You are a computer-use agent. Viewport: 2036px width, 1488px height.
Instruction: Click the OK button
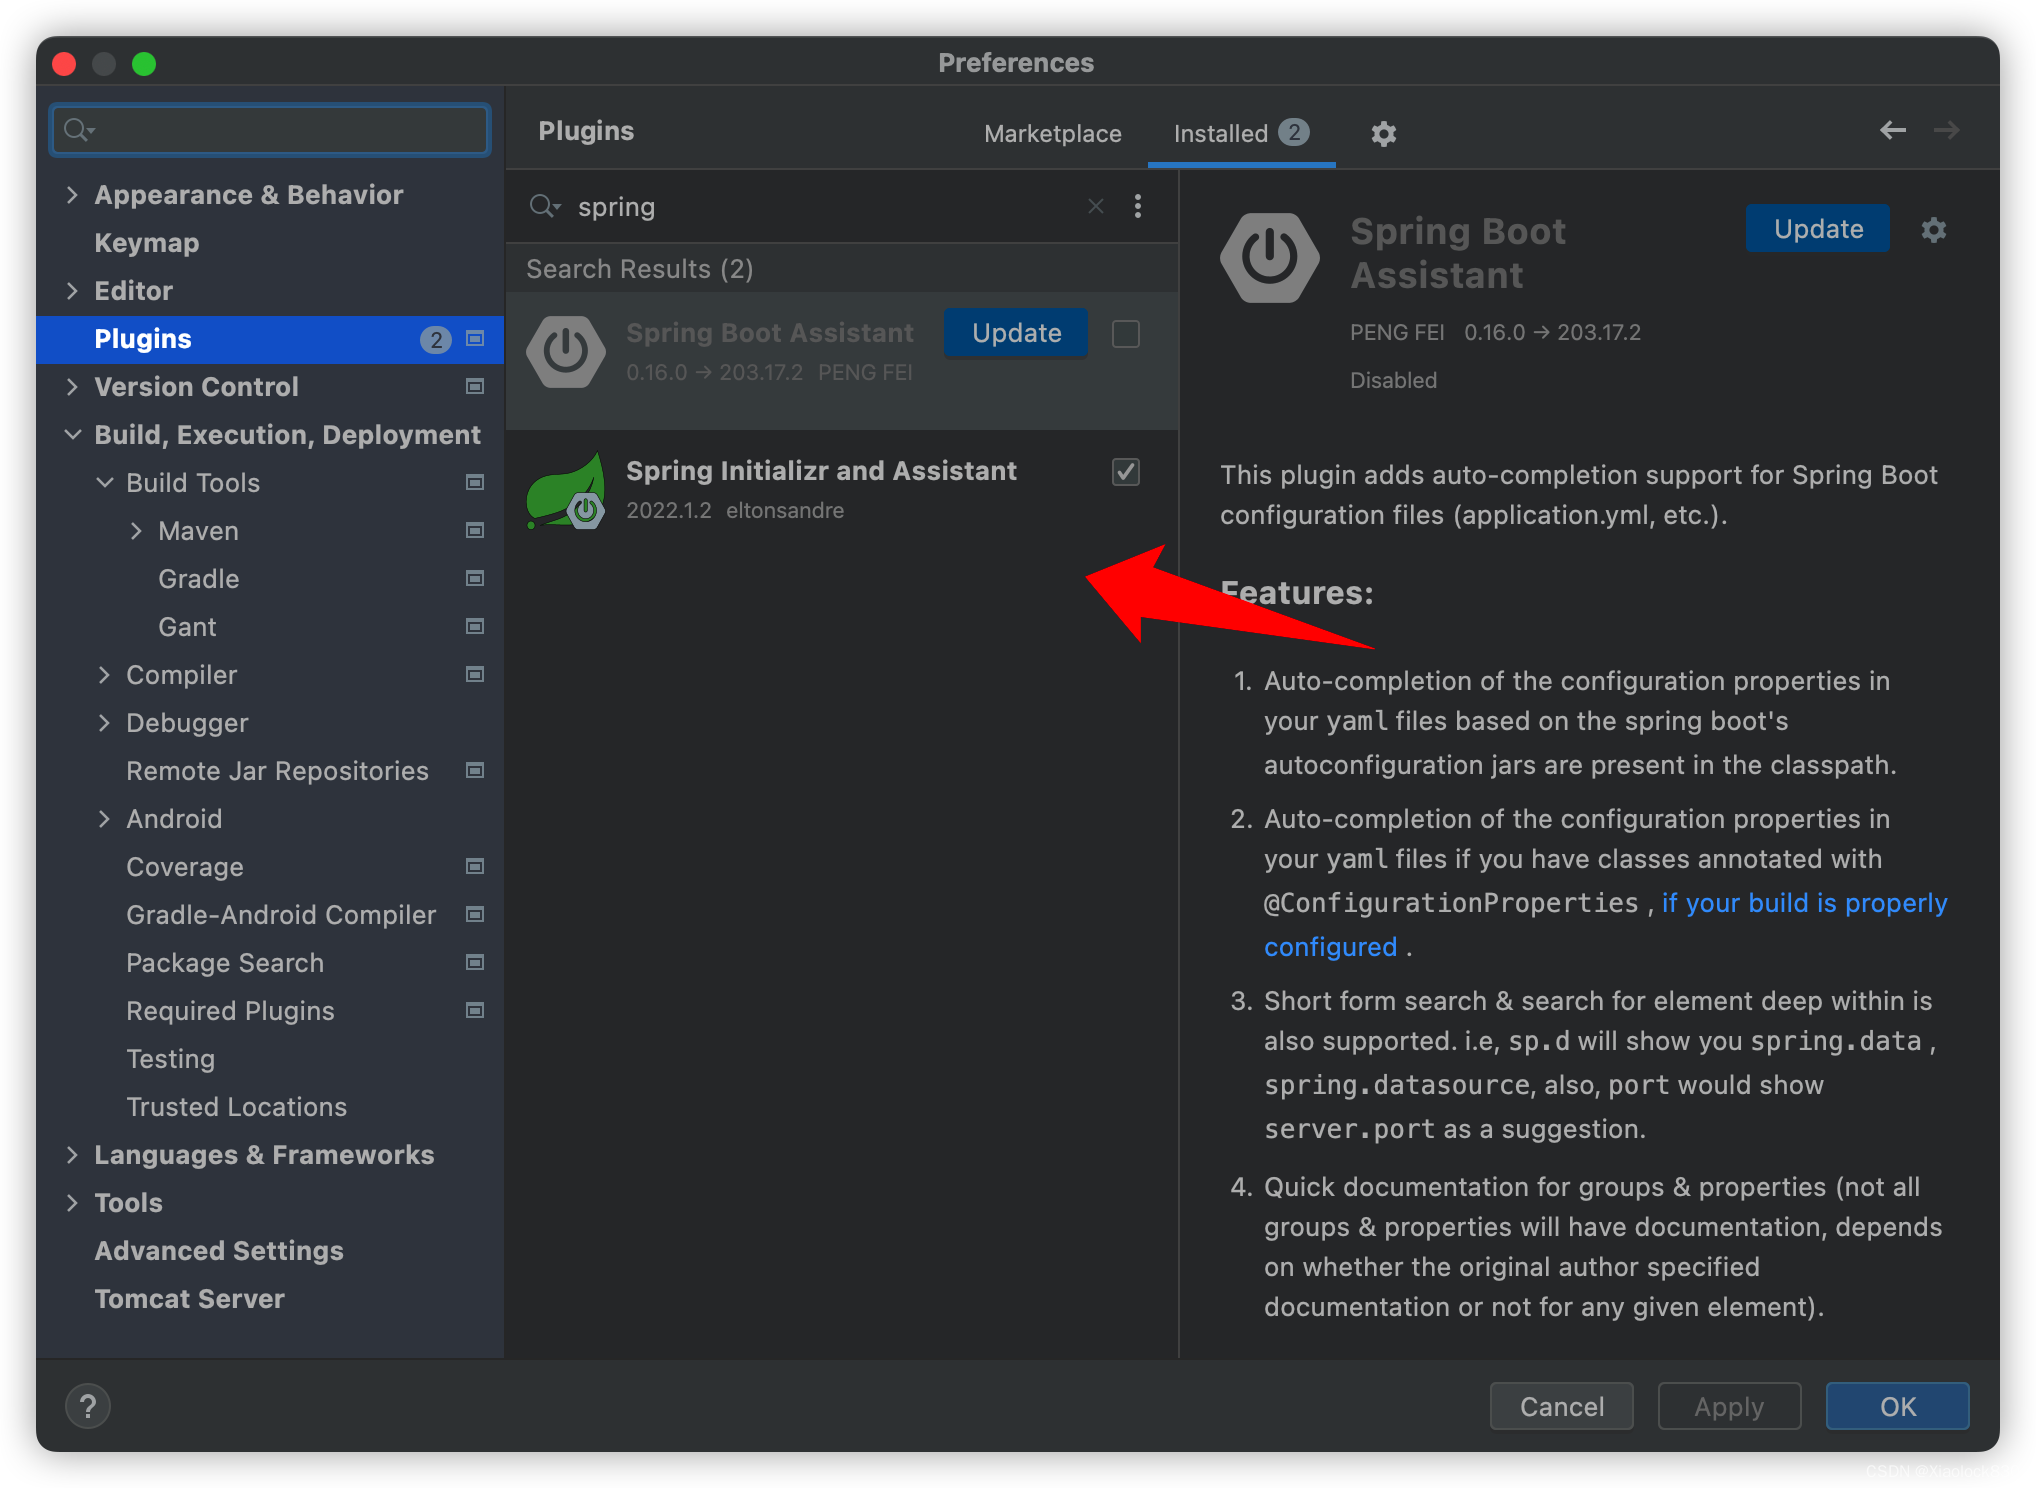(1897, 1406)
